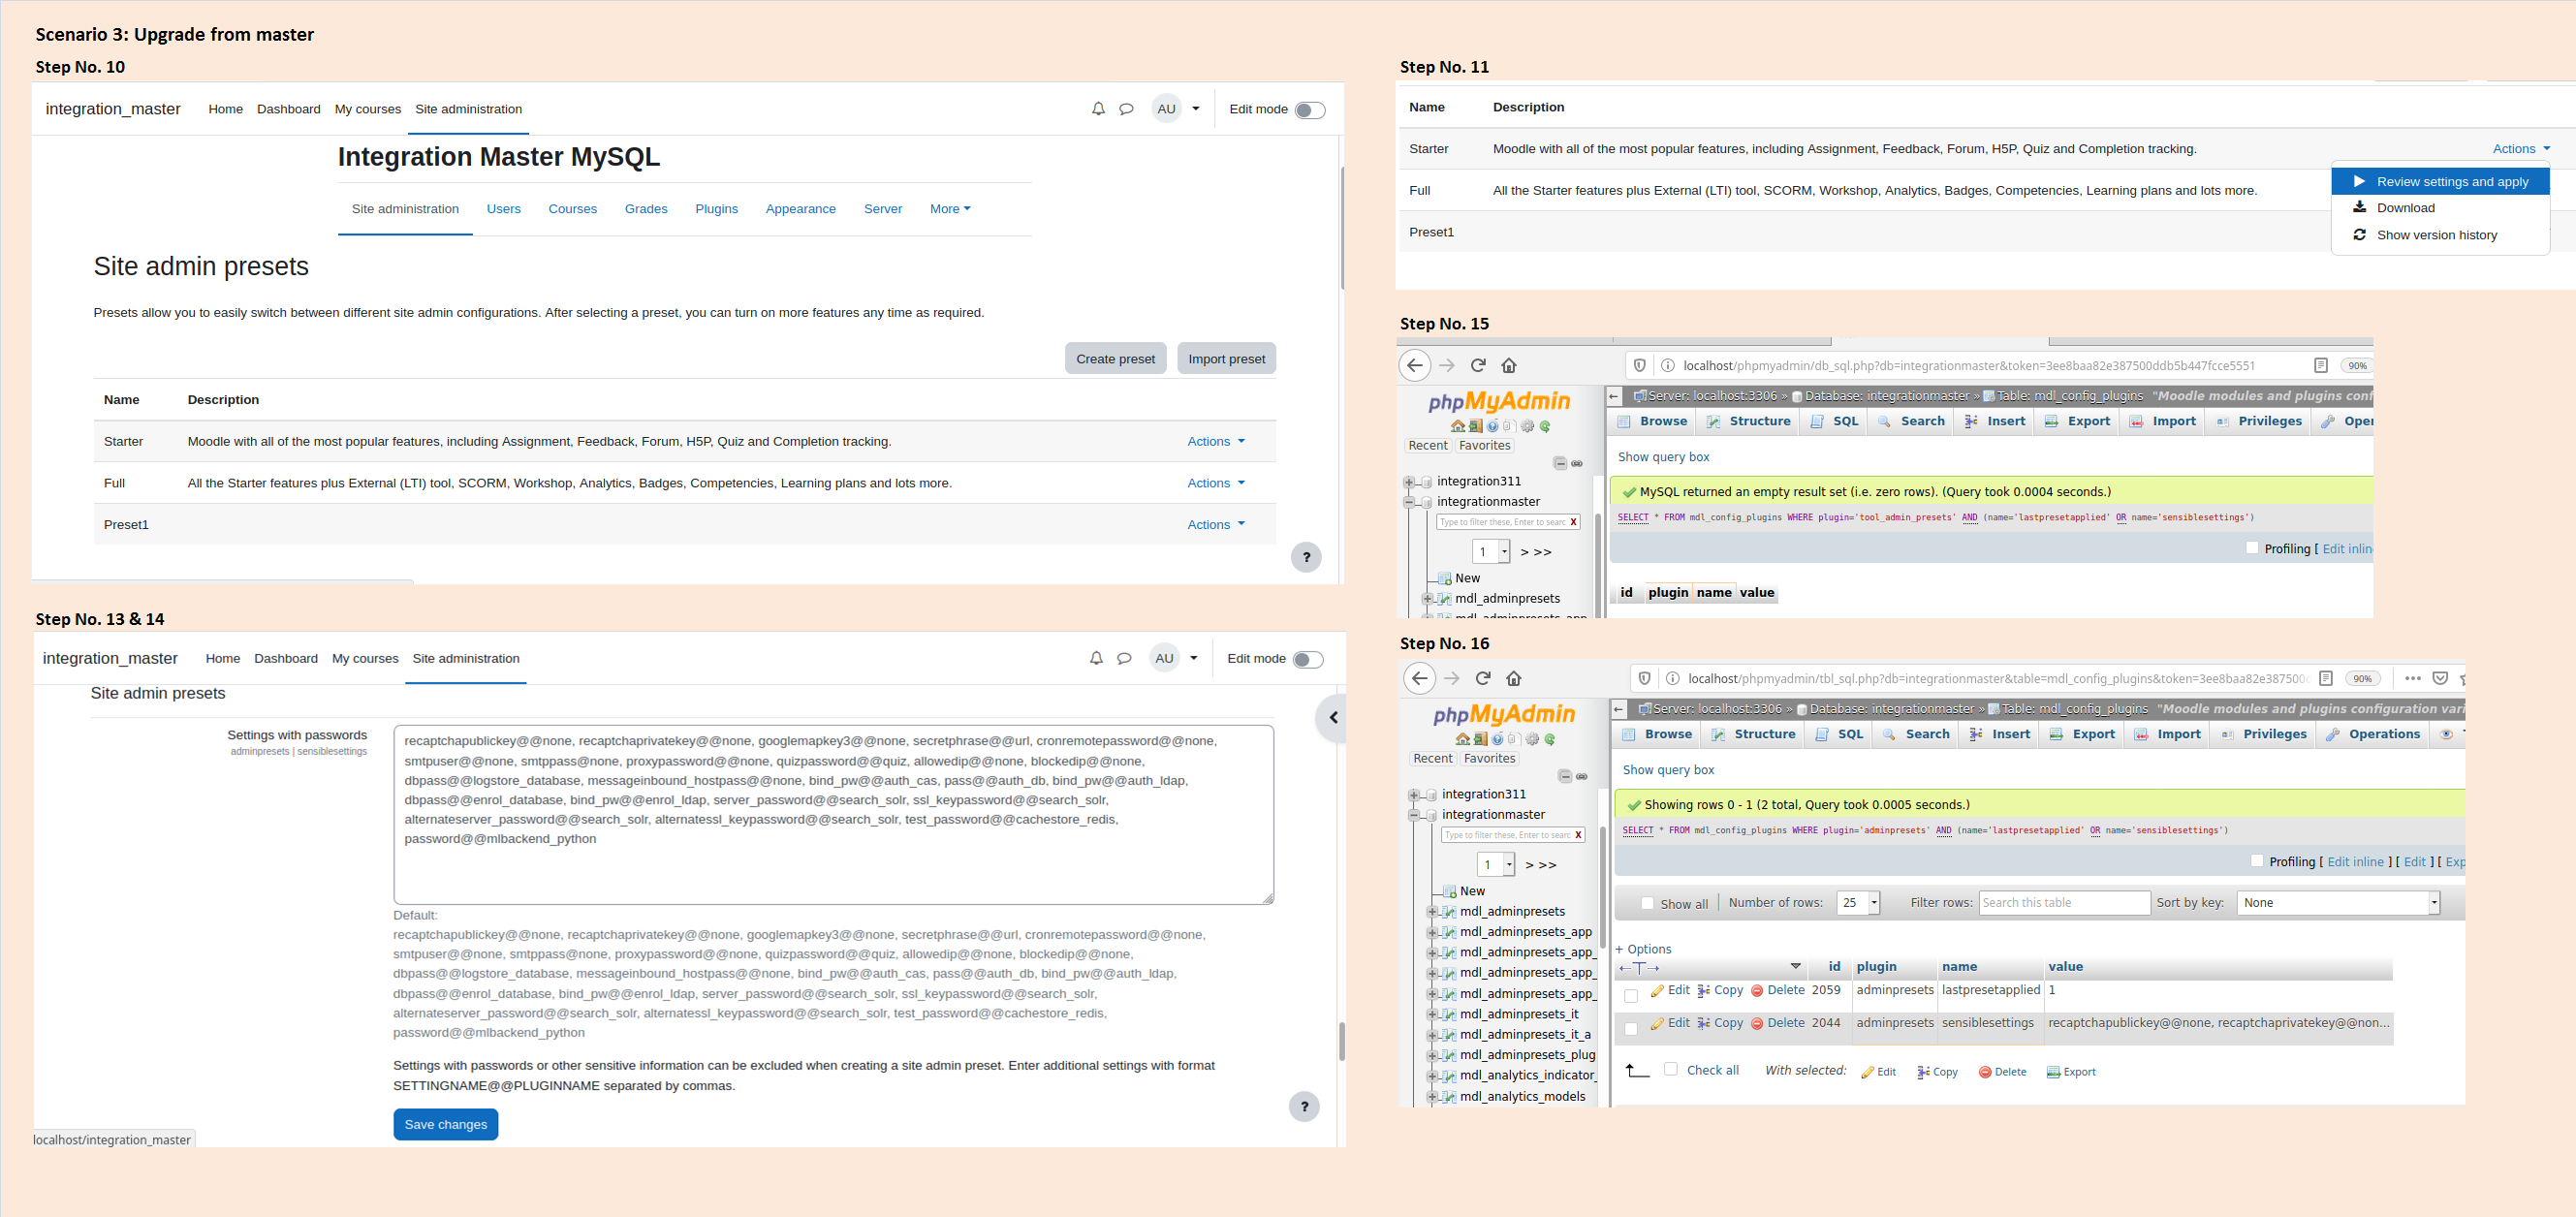The width and height of the screenshot is (2576, 1217).
Task: Open notifications bell in Step 10 screenshot
Action: (1098, 109)
